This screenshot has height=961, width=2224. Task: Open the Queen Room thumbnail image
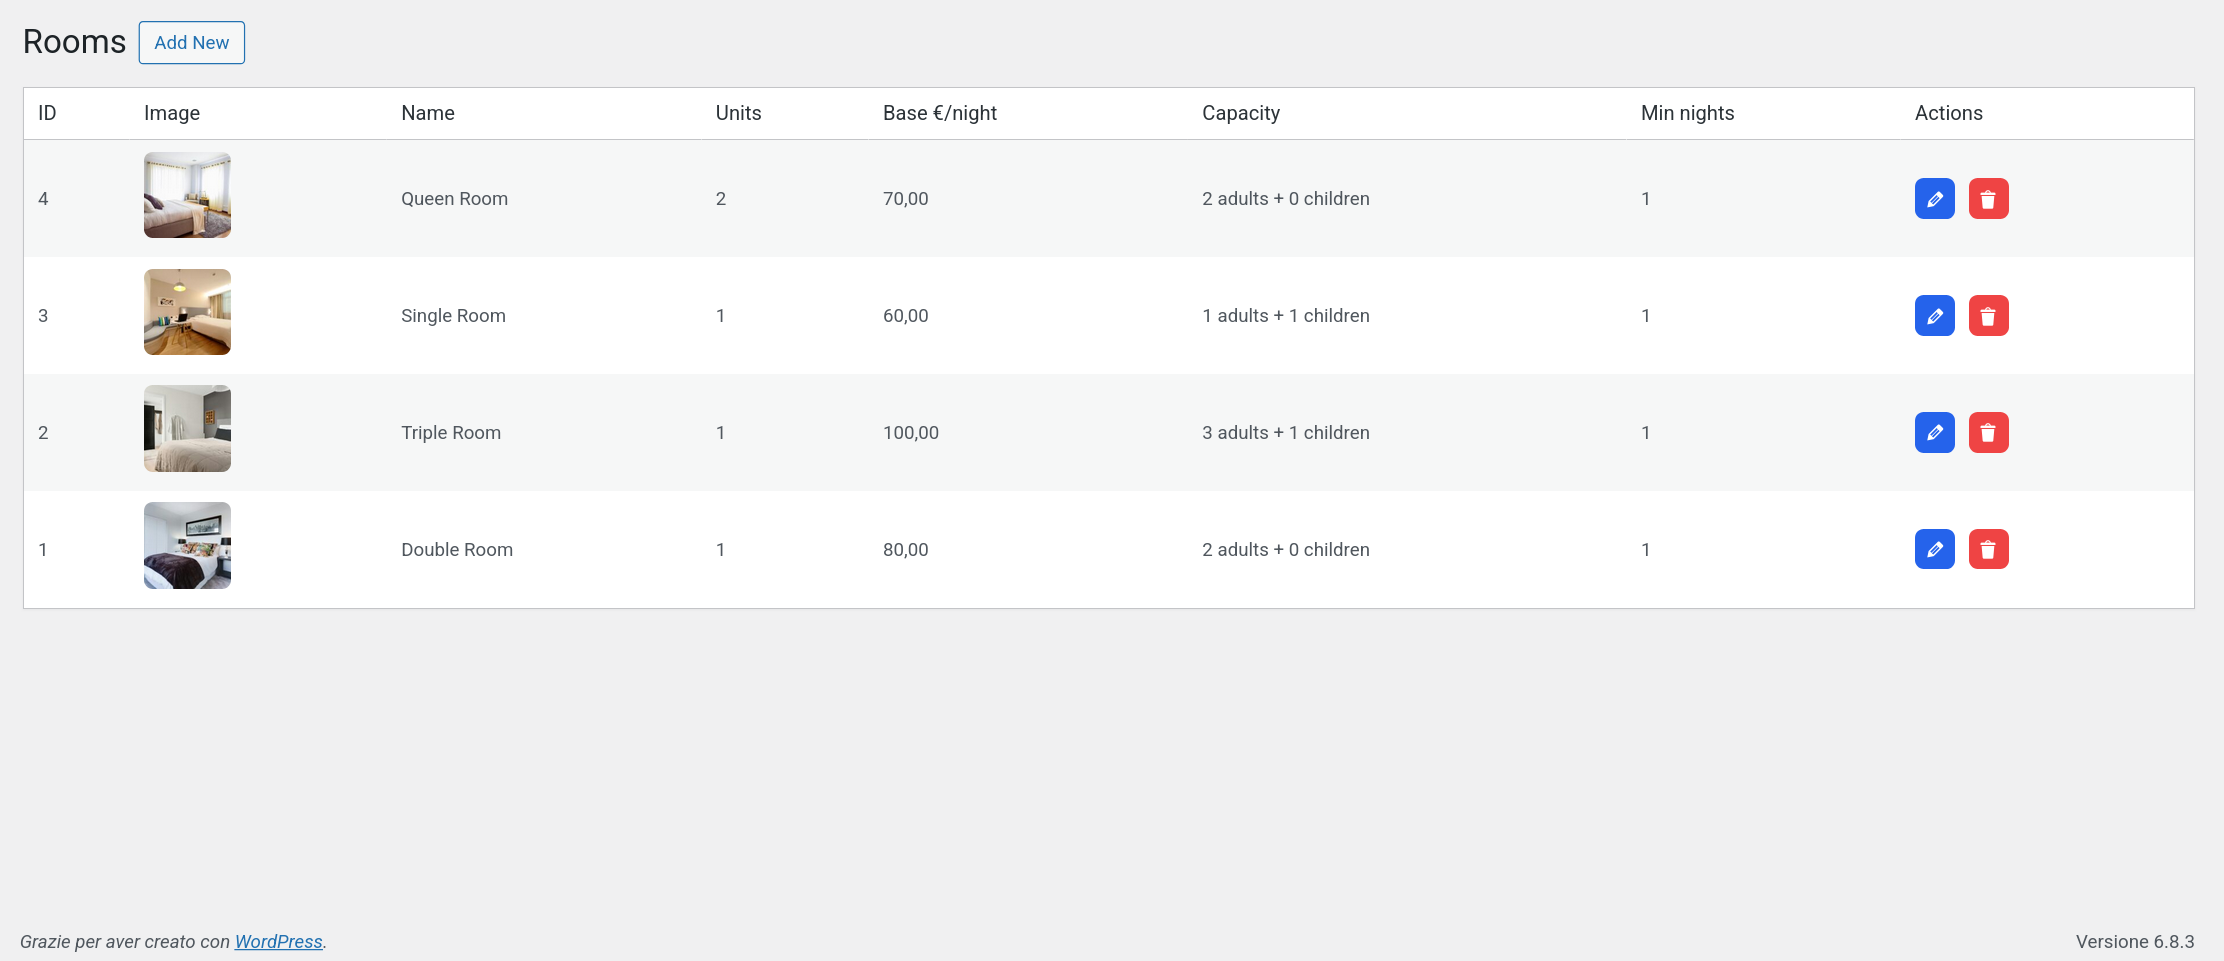tap(187, 195)
